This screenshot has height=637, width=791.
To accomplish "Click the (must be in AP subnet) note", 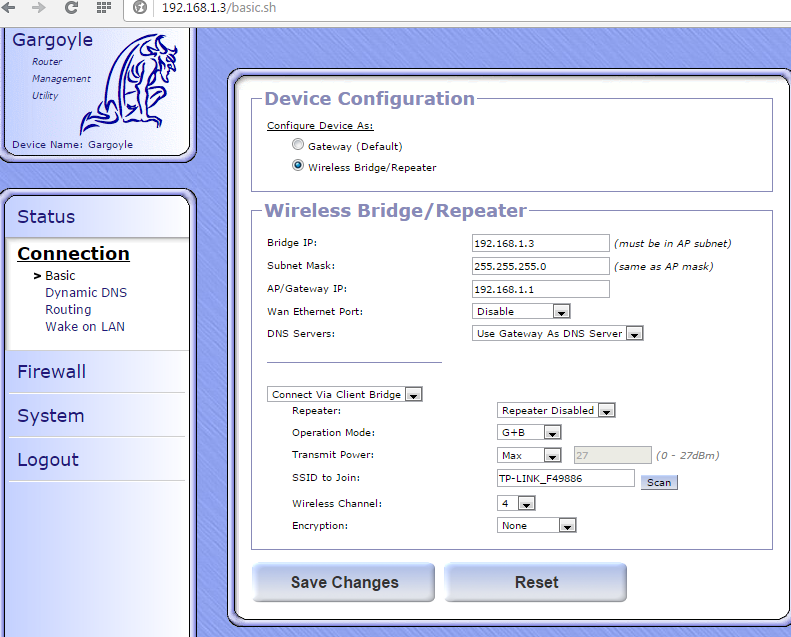I will [672, 244].
